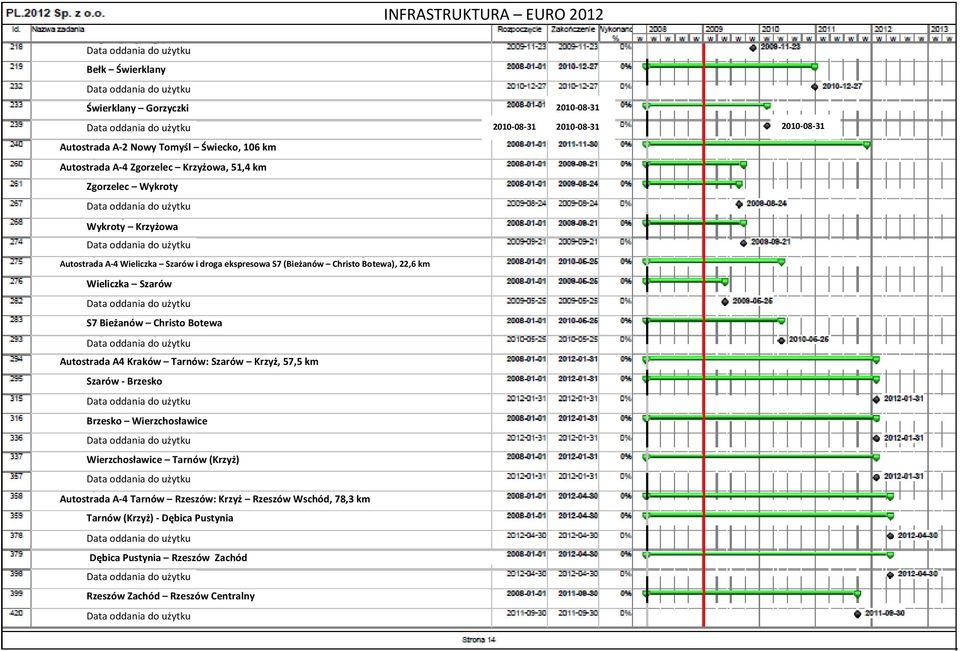
Task: Select the Bełk – Świerklany task name
Action: tap(126, 70)
